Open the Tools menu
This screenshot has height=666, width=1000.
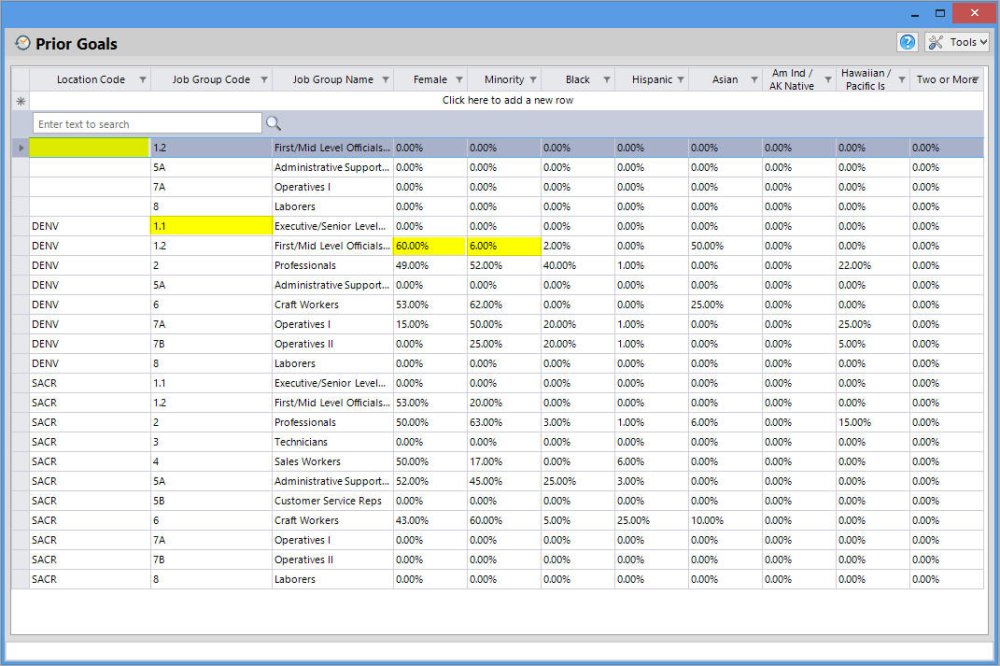point(958,42)
